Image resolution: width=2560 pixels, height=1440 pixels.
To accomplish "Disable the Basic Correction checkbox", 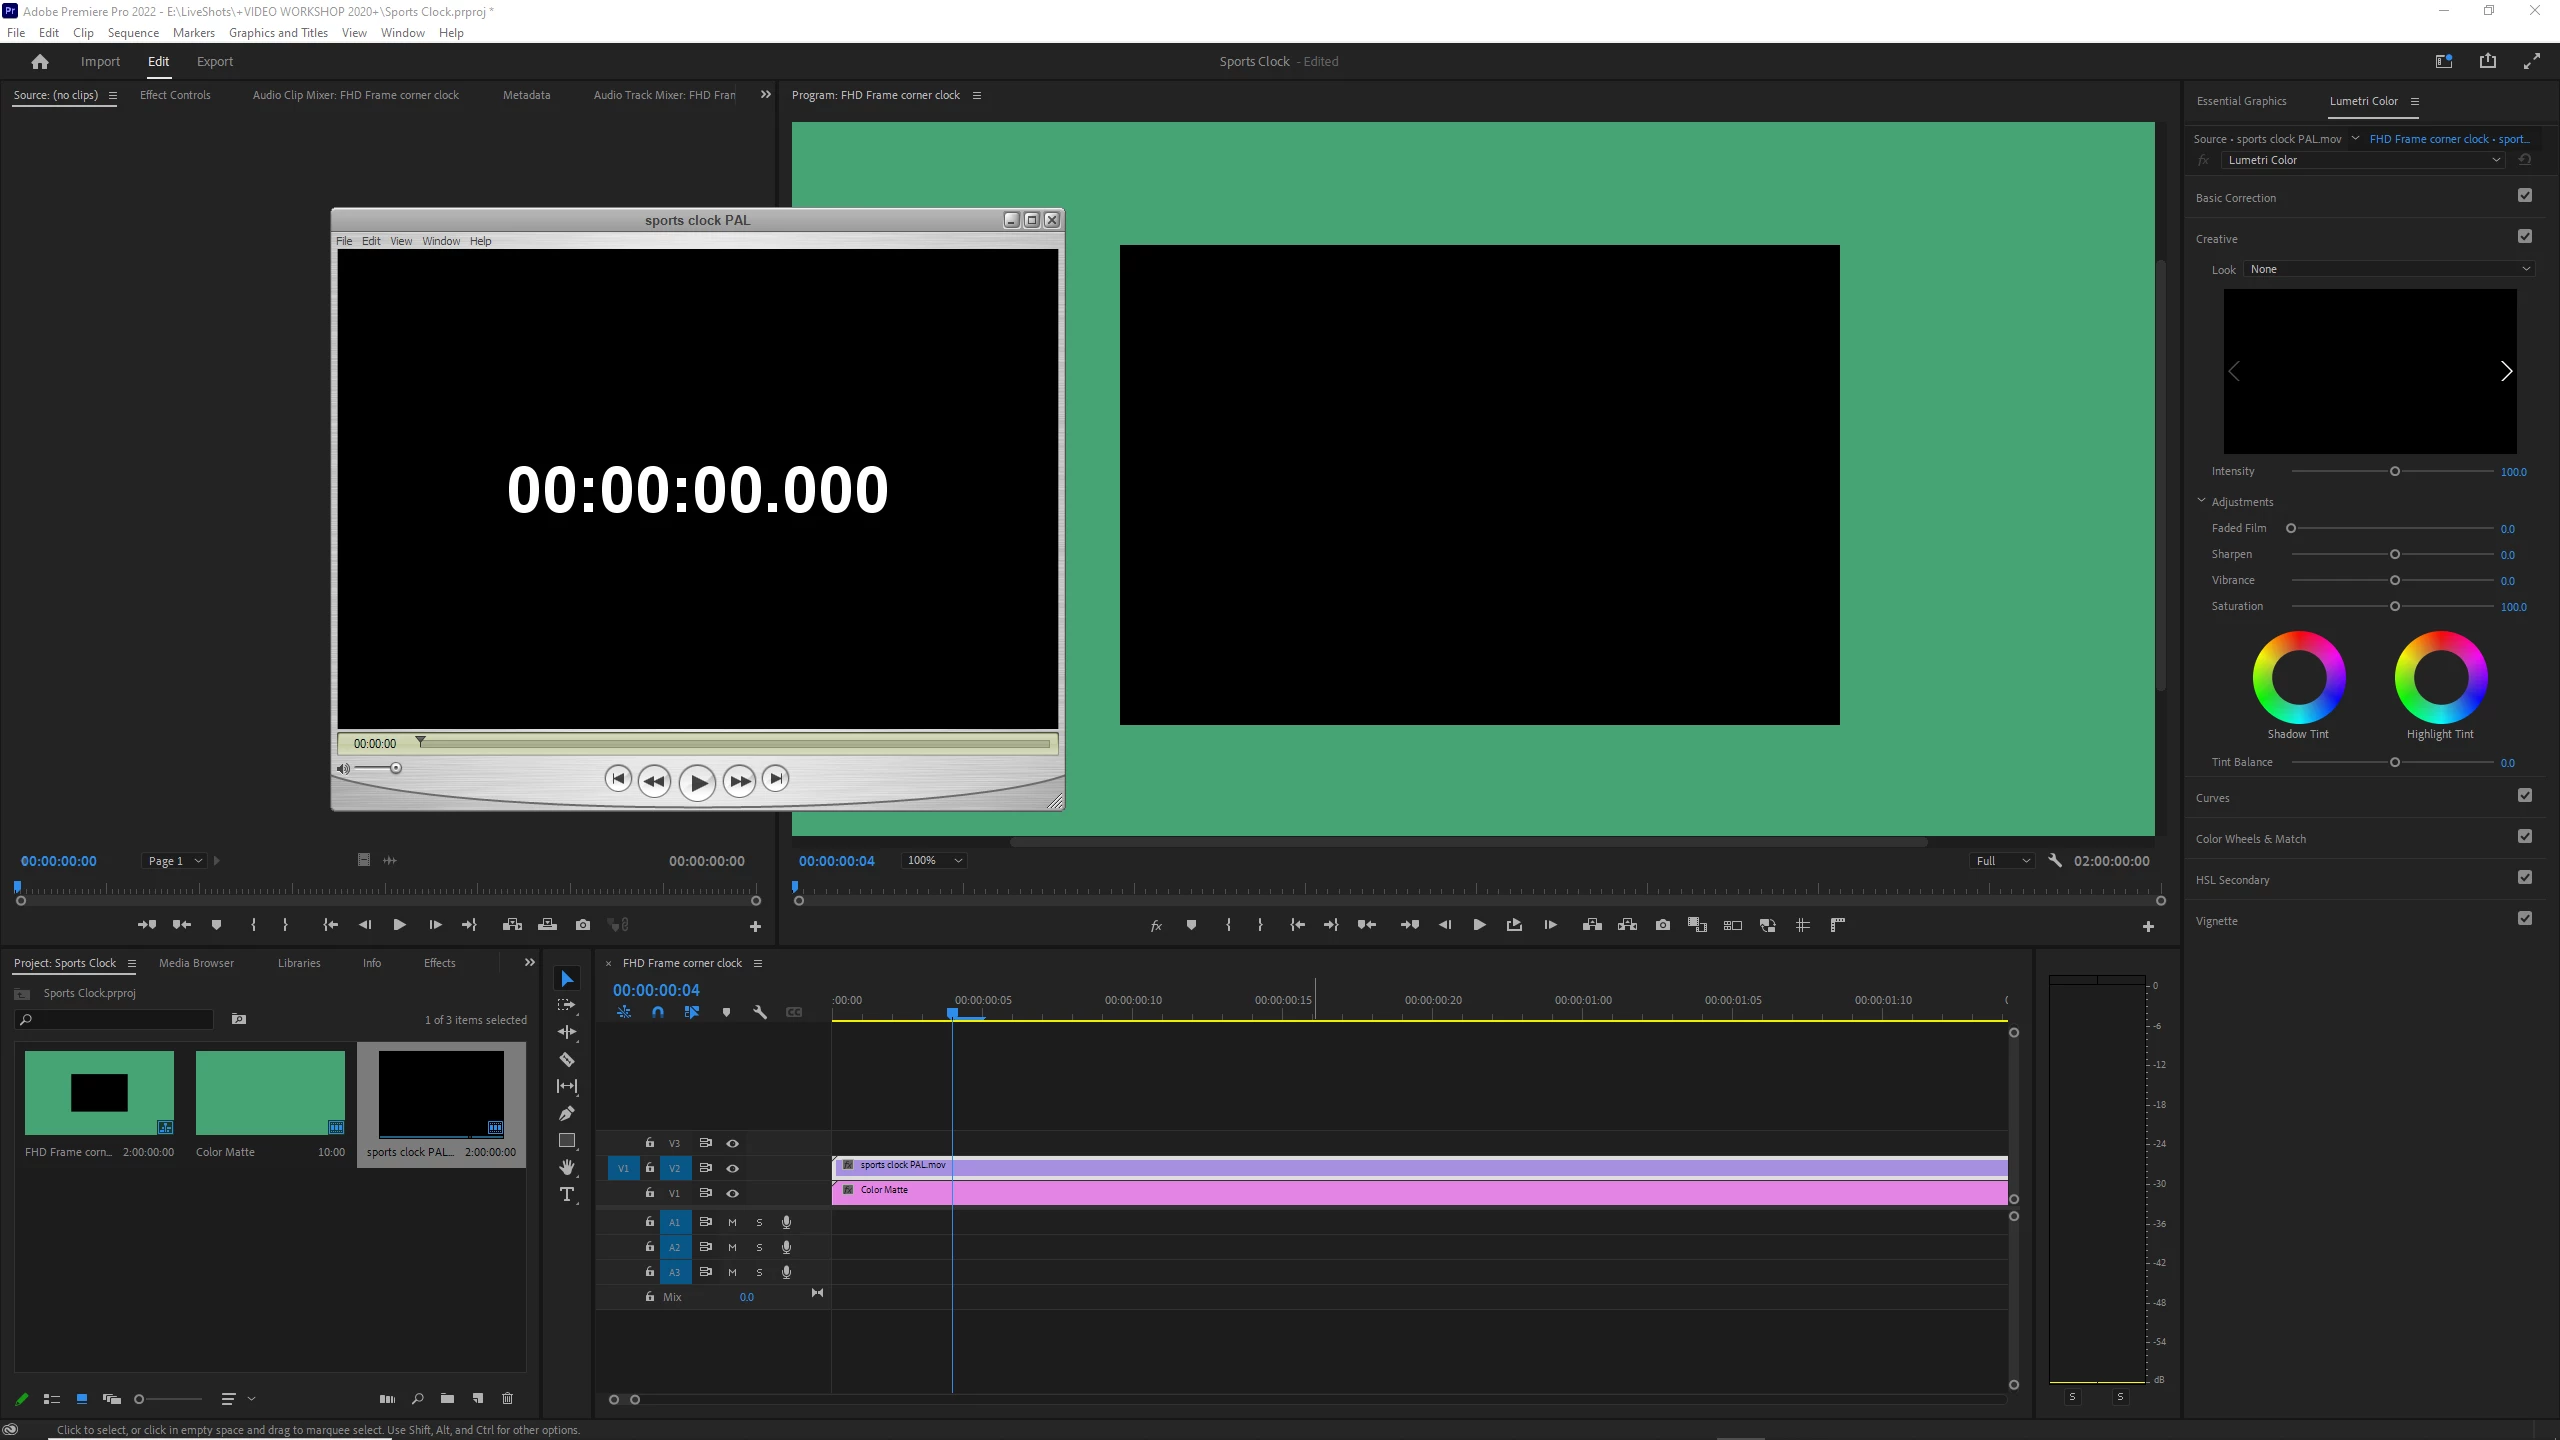I will (2524, 196).
